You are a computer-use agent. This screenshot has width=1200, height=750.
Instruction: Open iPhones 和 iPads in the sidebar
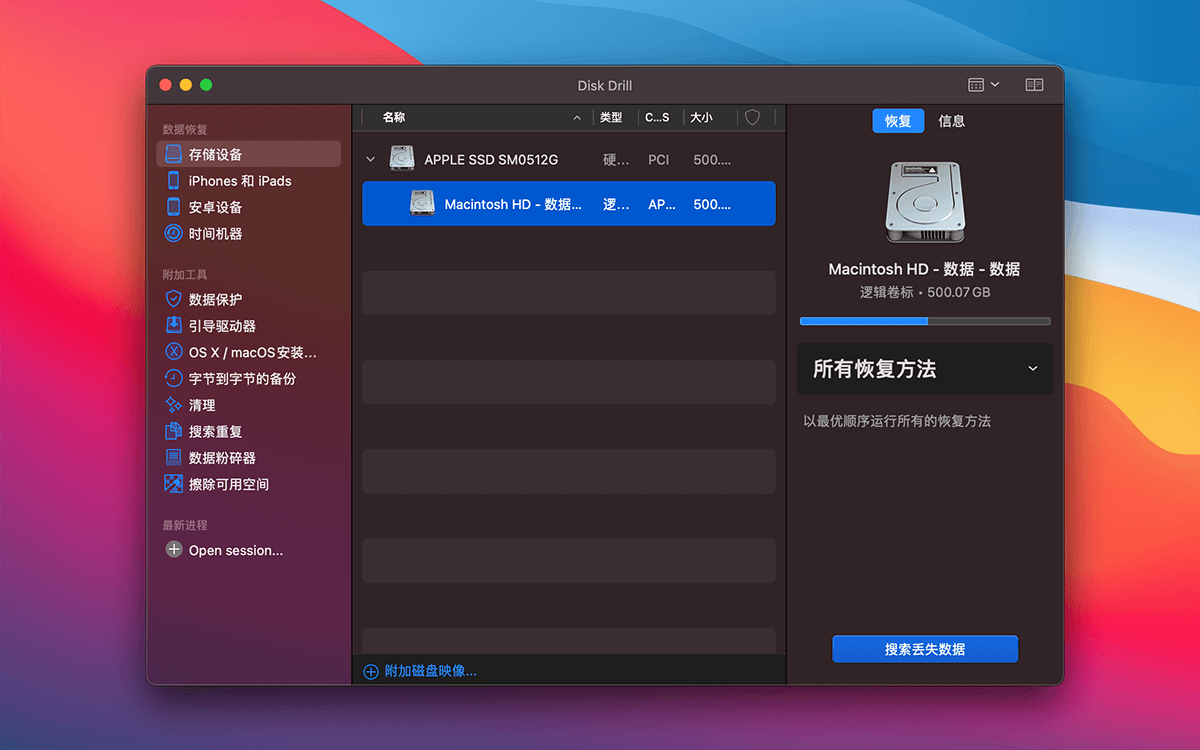point(249,181)
